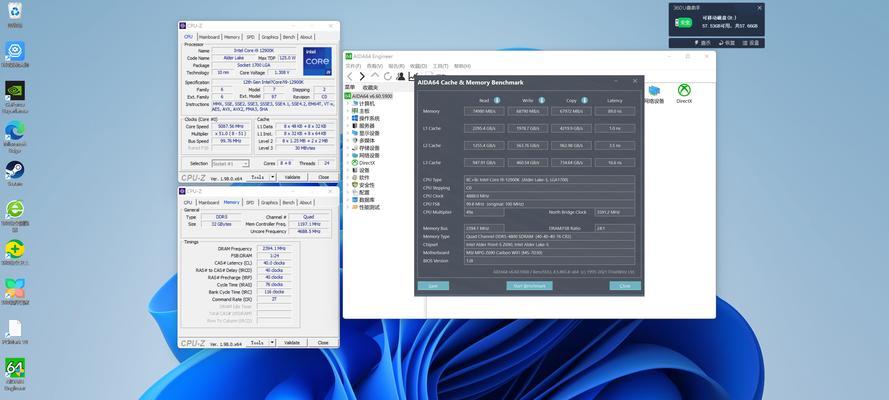Click the Back arrow in the AIDA64 toolbar
This screenshot has height=400, width=889.
click(x=350, y=76)
